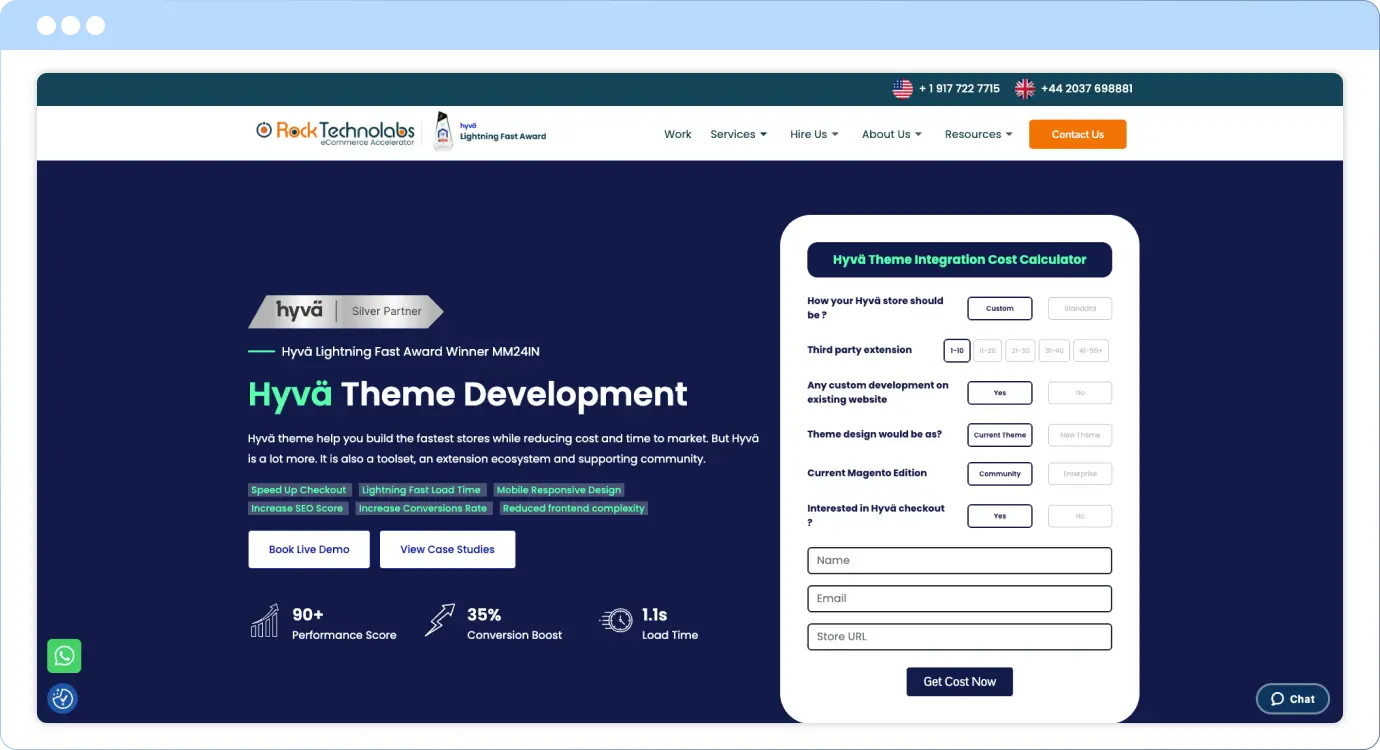Open the Work menu item
The width and height of the screenshot is (1380, 750).
[x=677, y=134]
